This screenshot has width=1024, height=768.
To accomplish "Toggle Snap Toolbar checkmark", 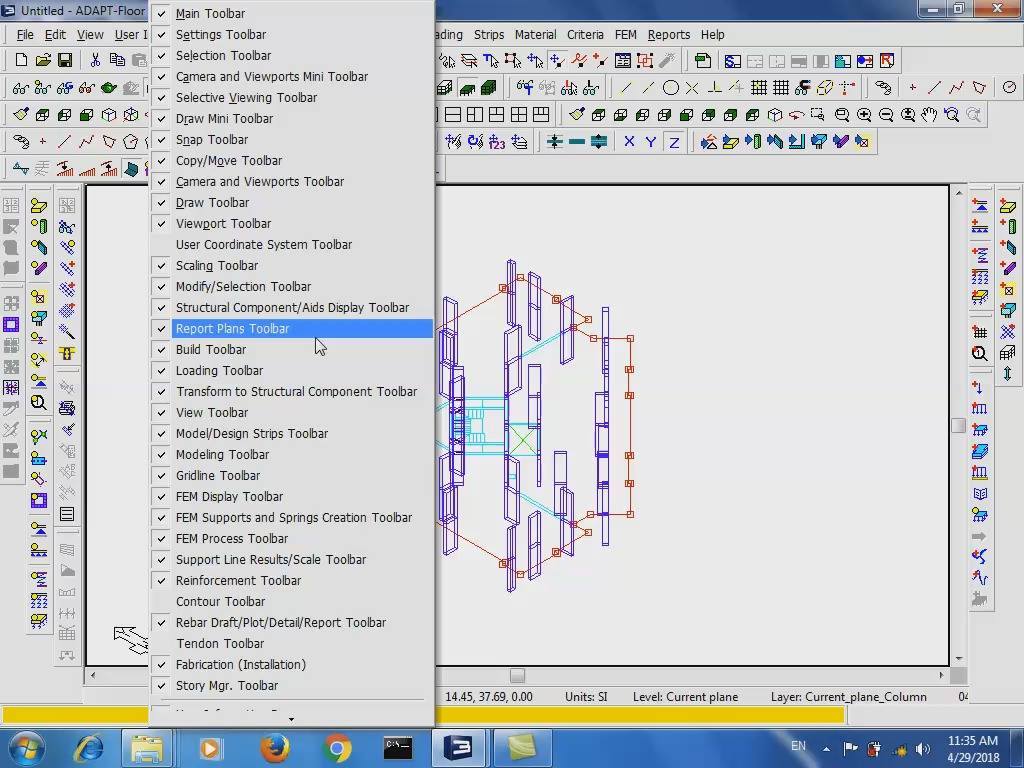I will 161,140.
